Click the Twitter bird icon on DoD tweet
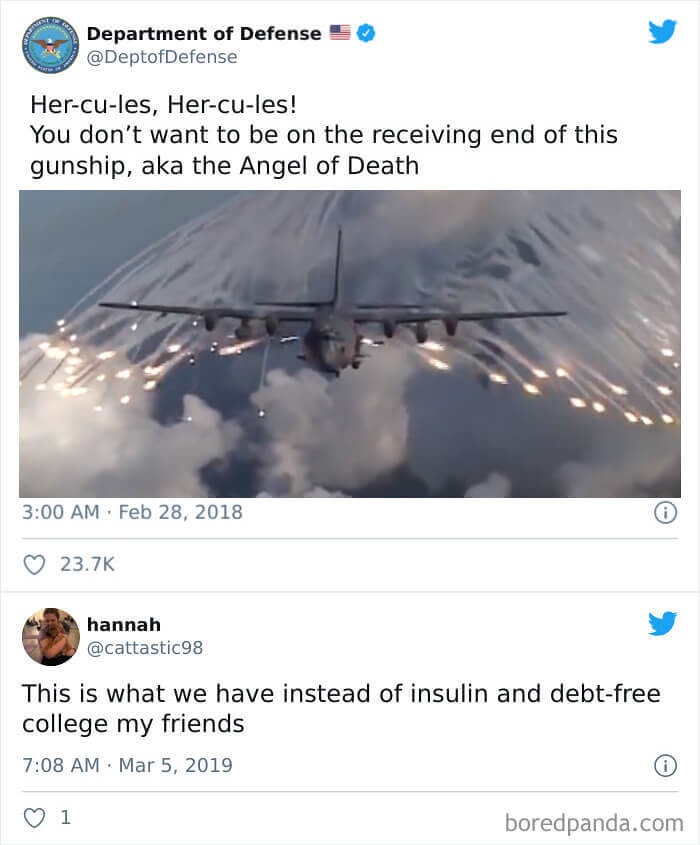This screenshot has height=845, width=700. pos(662,32)
